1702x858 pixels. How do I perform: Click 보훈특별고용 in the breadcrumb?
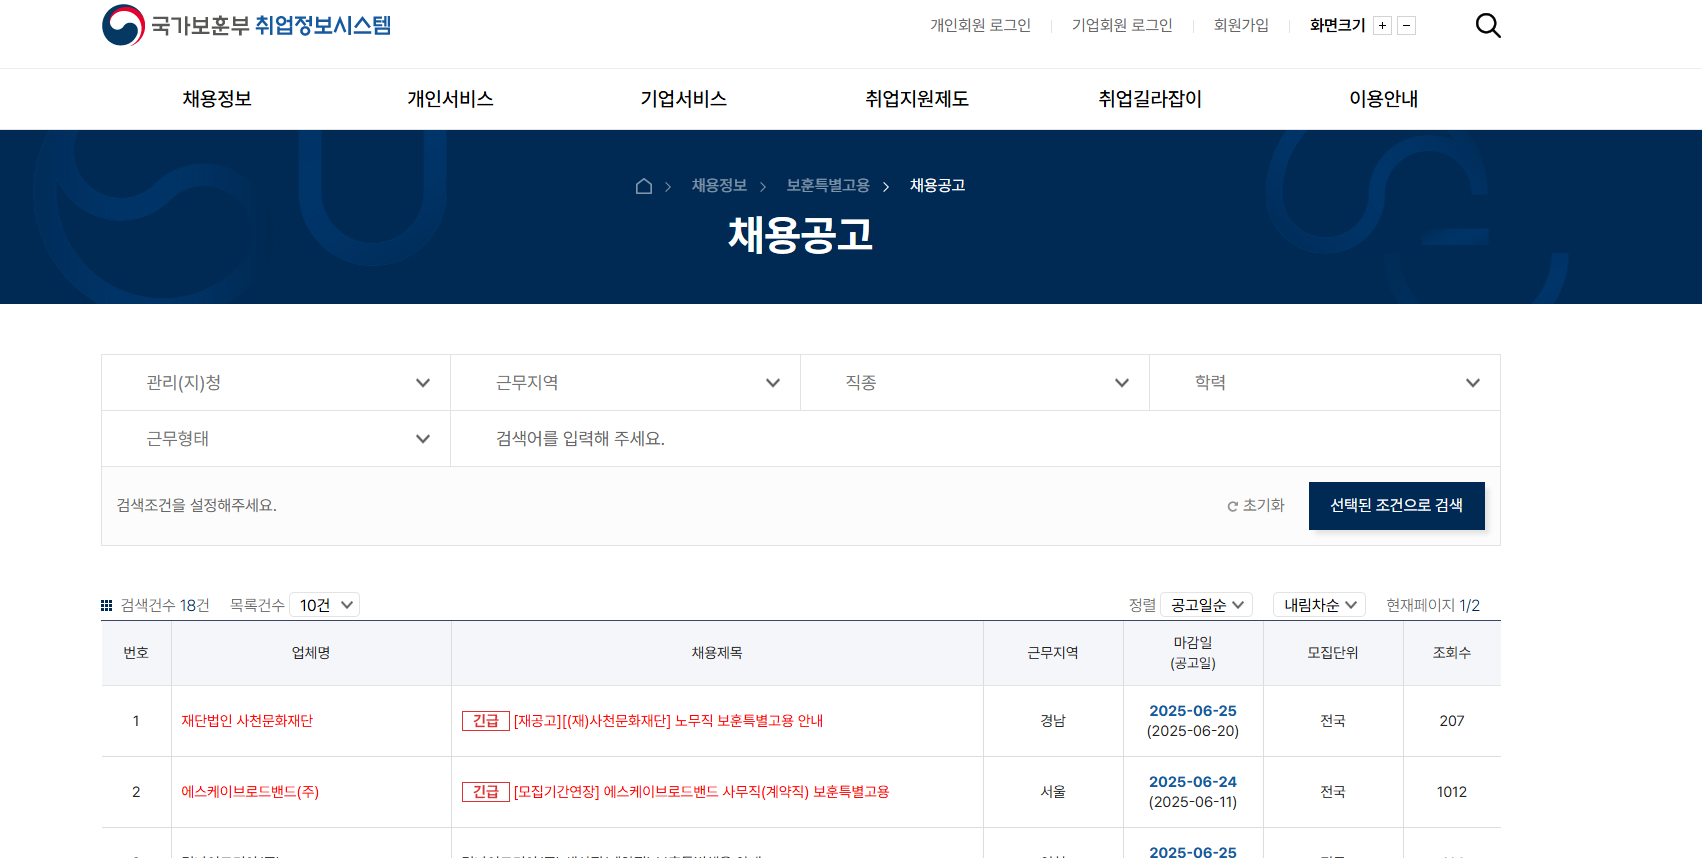coord(828,186)
